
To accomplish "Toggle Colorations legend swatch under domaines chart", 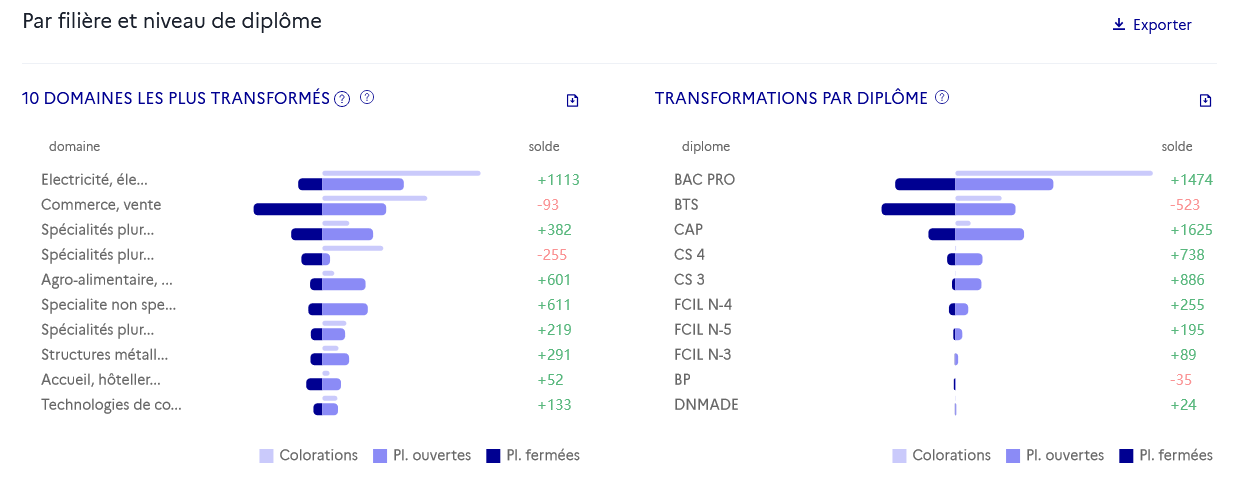I will (266, 456).
